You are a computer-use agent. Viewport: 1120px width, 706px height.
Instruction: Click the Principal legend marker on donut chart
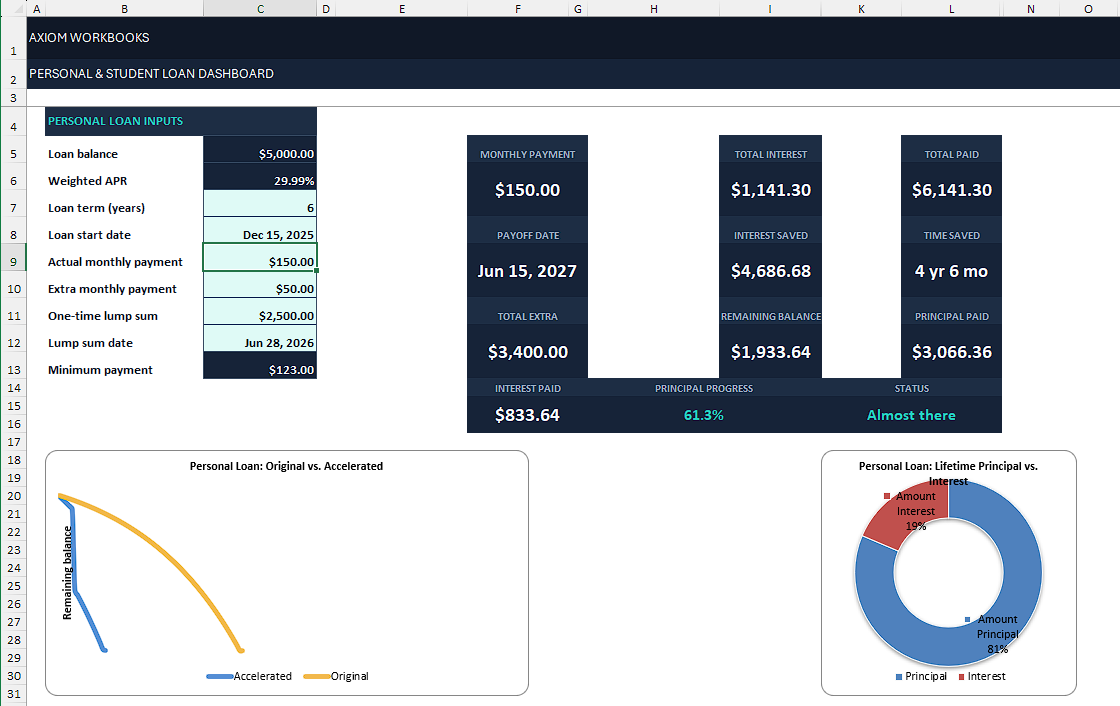coord(899,677)
